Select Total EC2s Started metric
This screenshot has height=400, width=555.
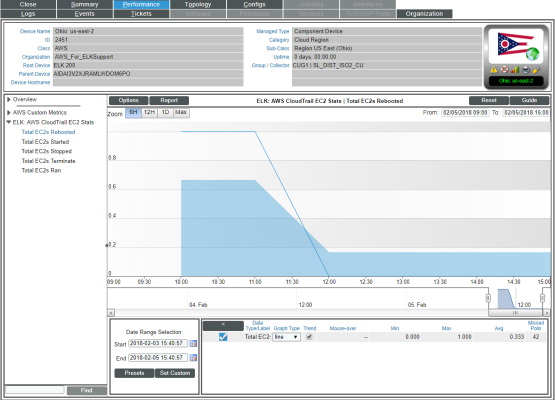click(45, 142)
